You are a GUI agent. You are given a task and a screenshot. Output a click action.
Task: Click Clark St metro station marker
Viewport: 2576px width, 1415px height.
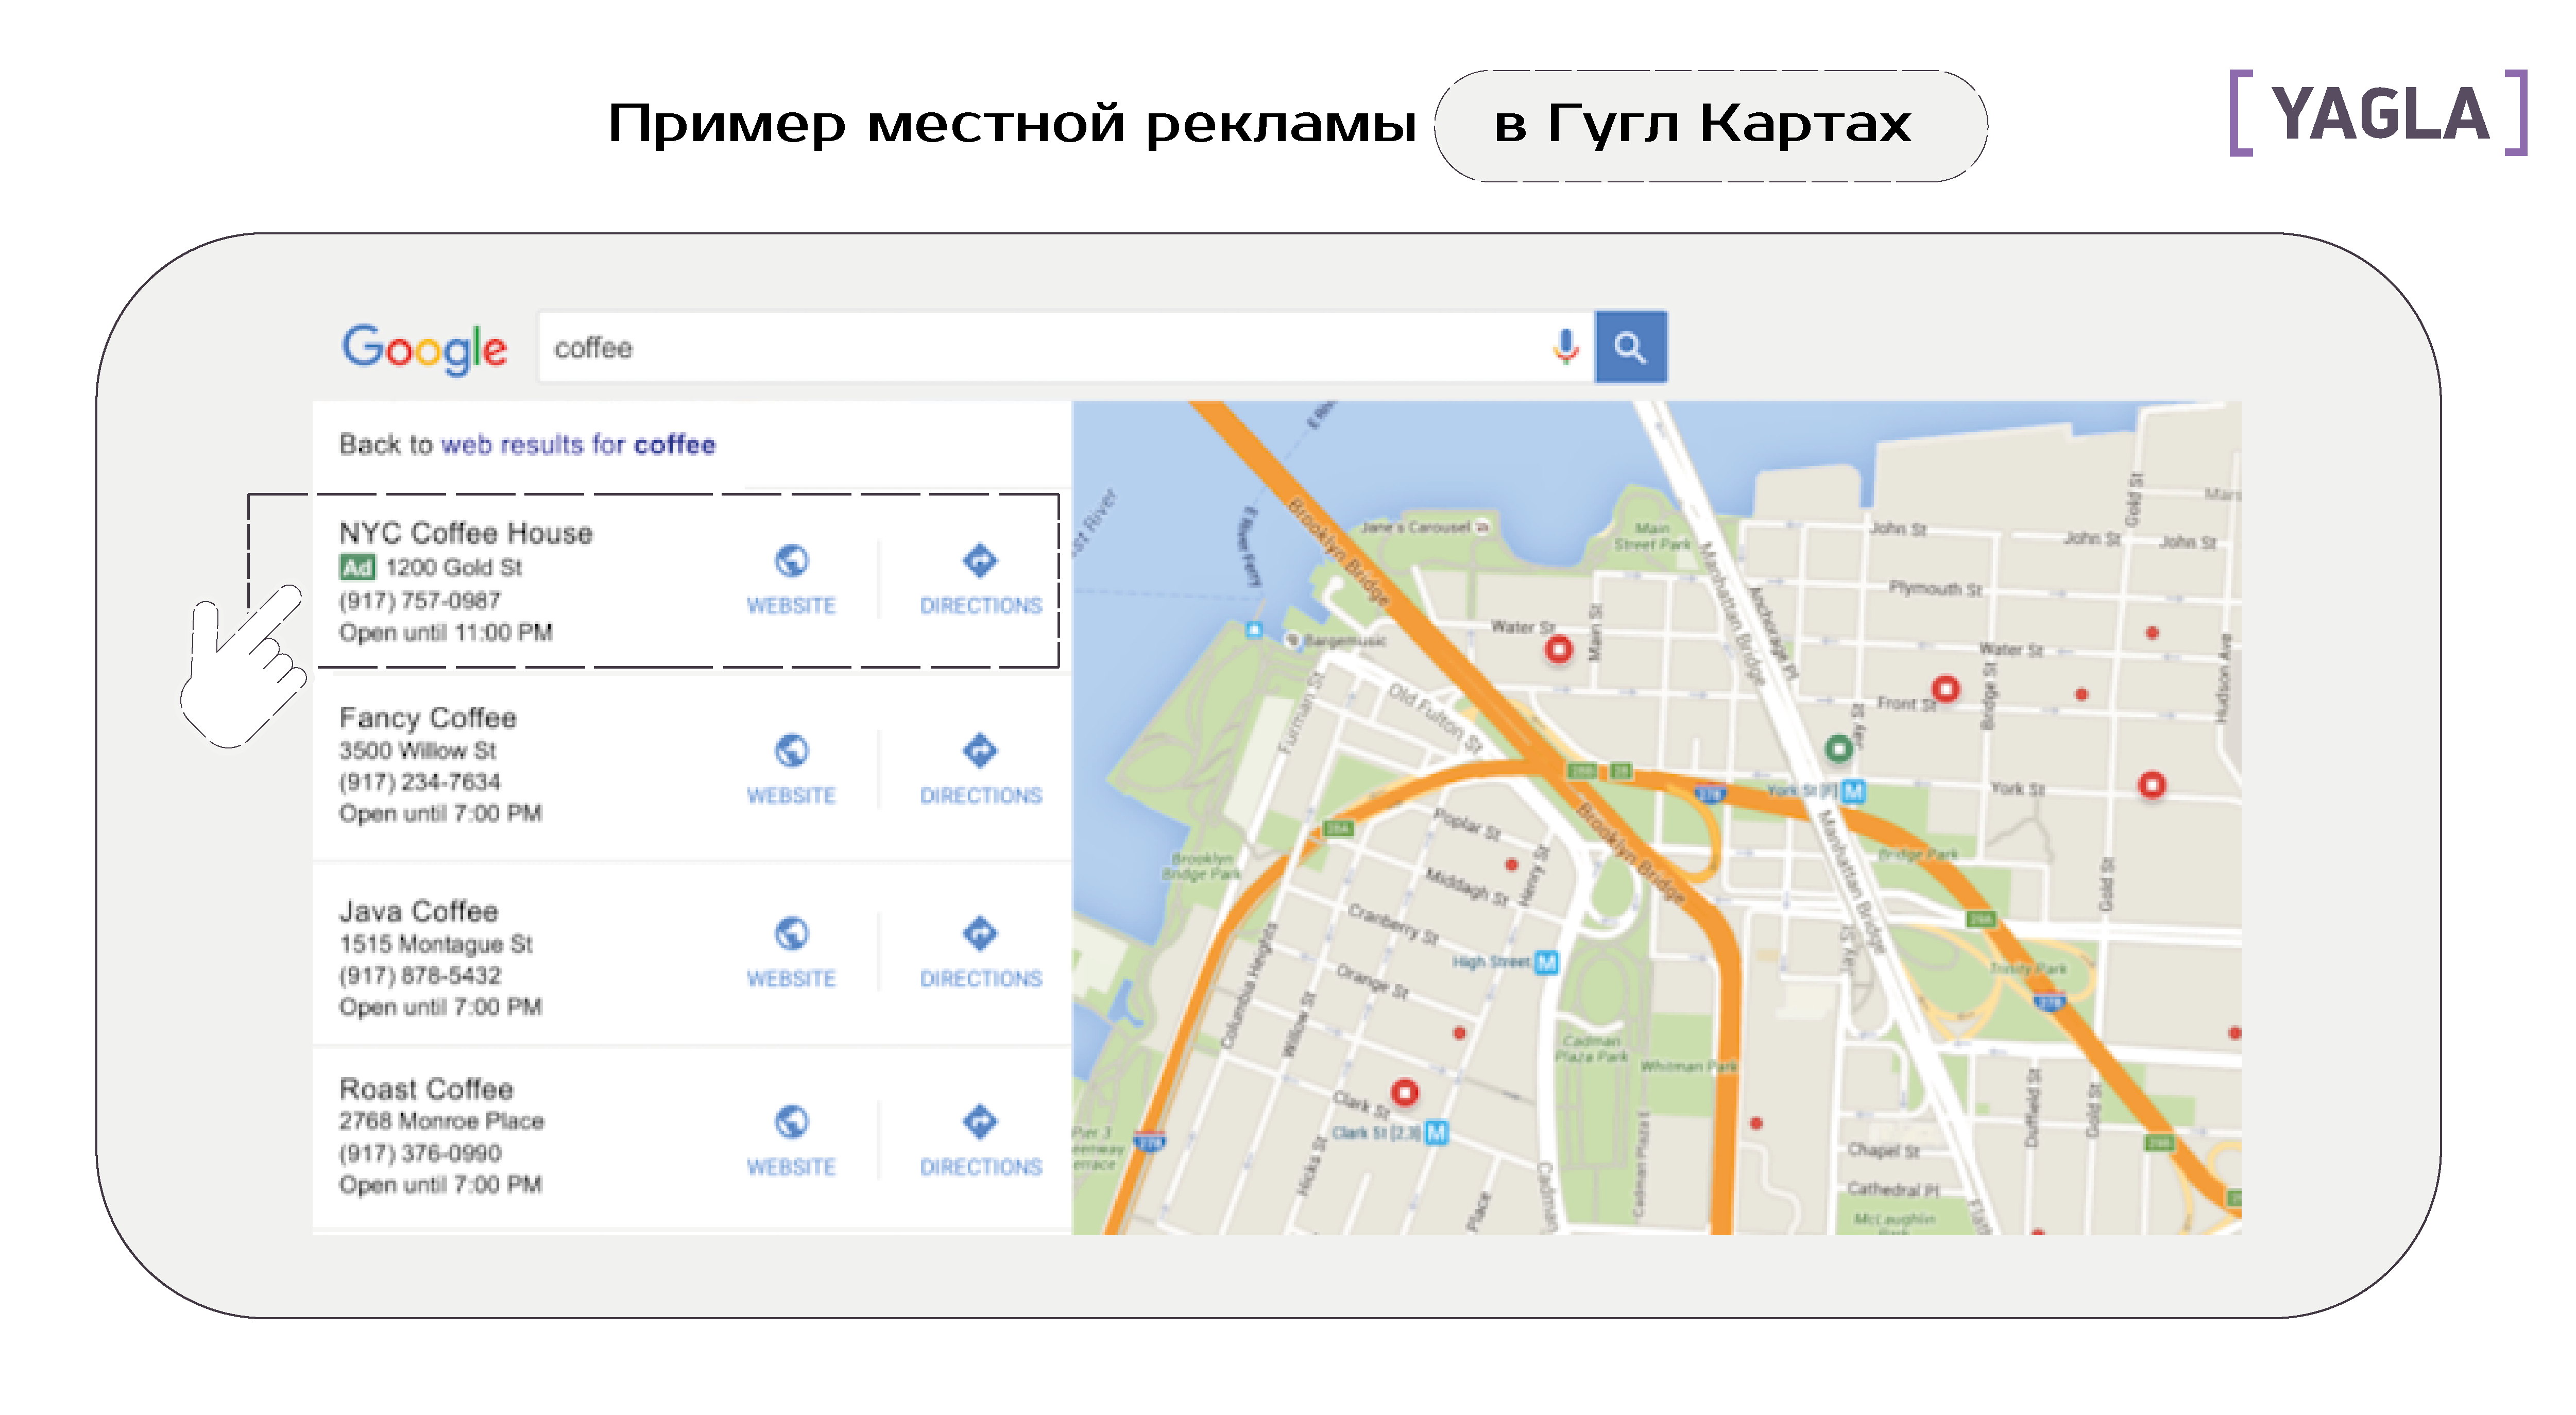(1436, 1133)
